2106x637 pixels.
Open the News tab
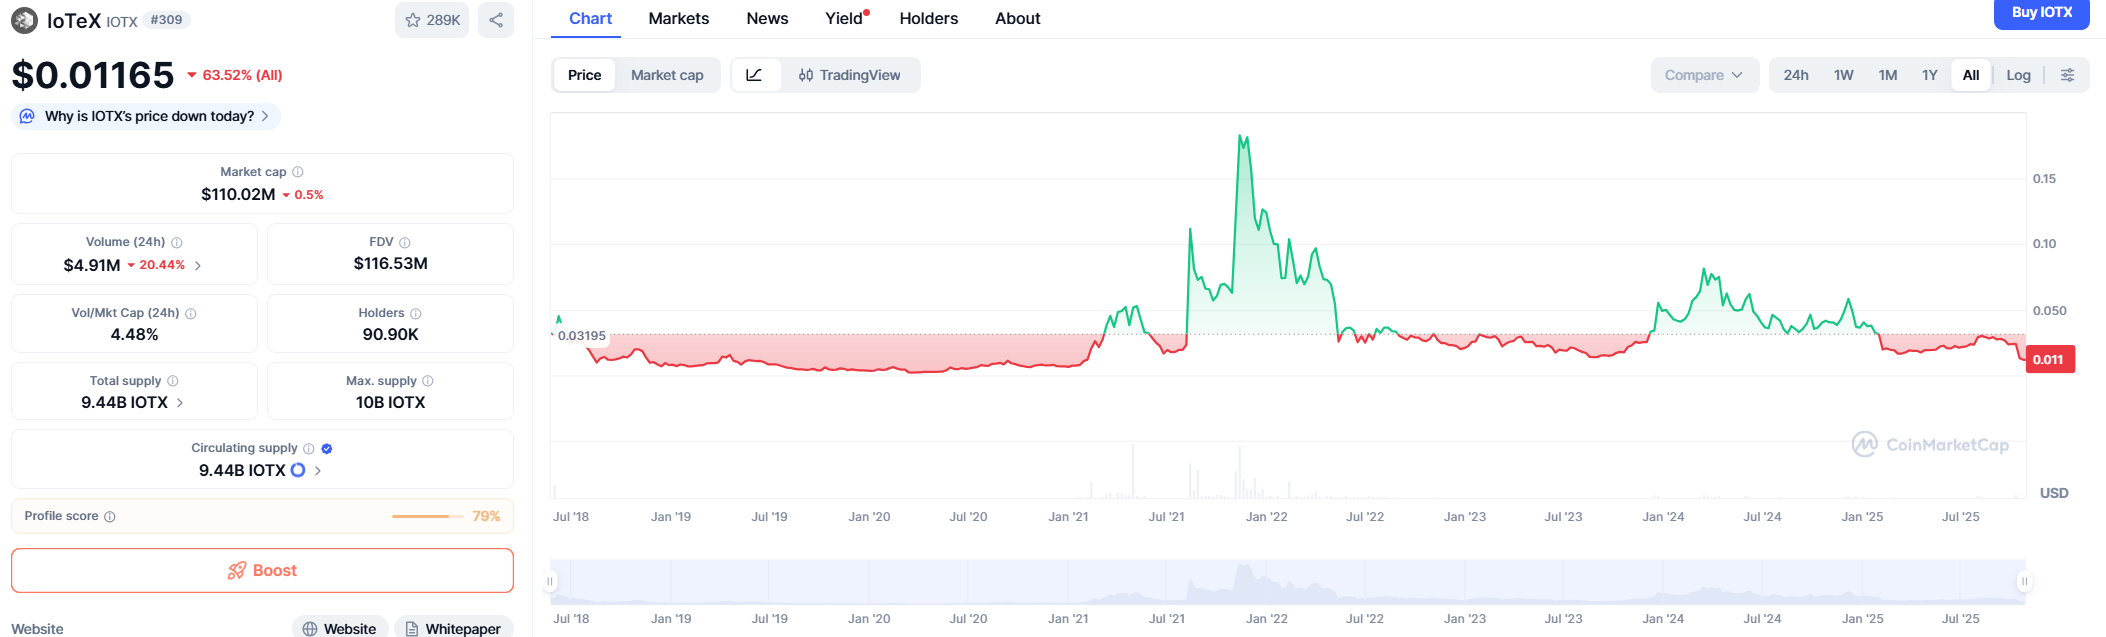767,18
